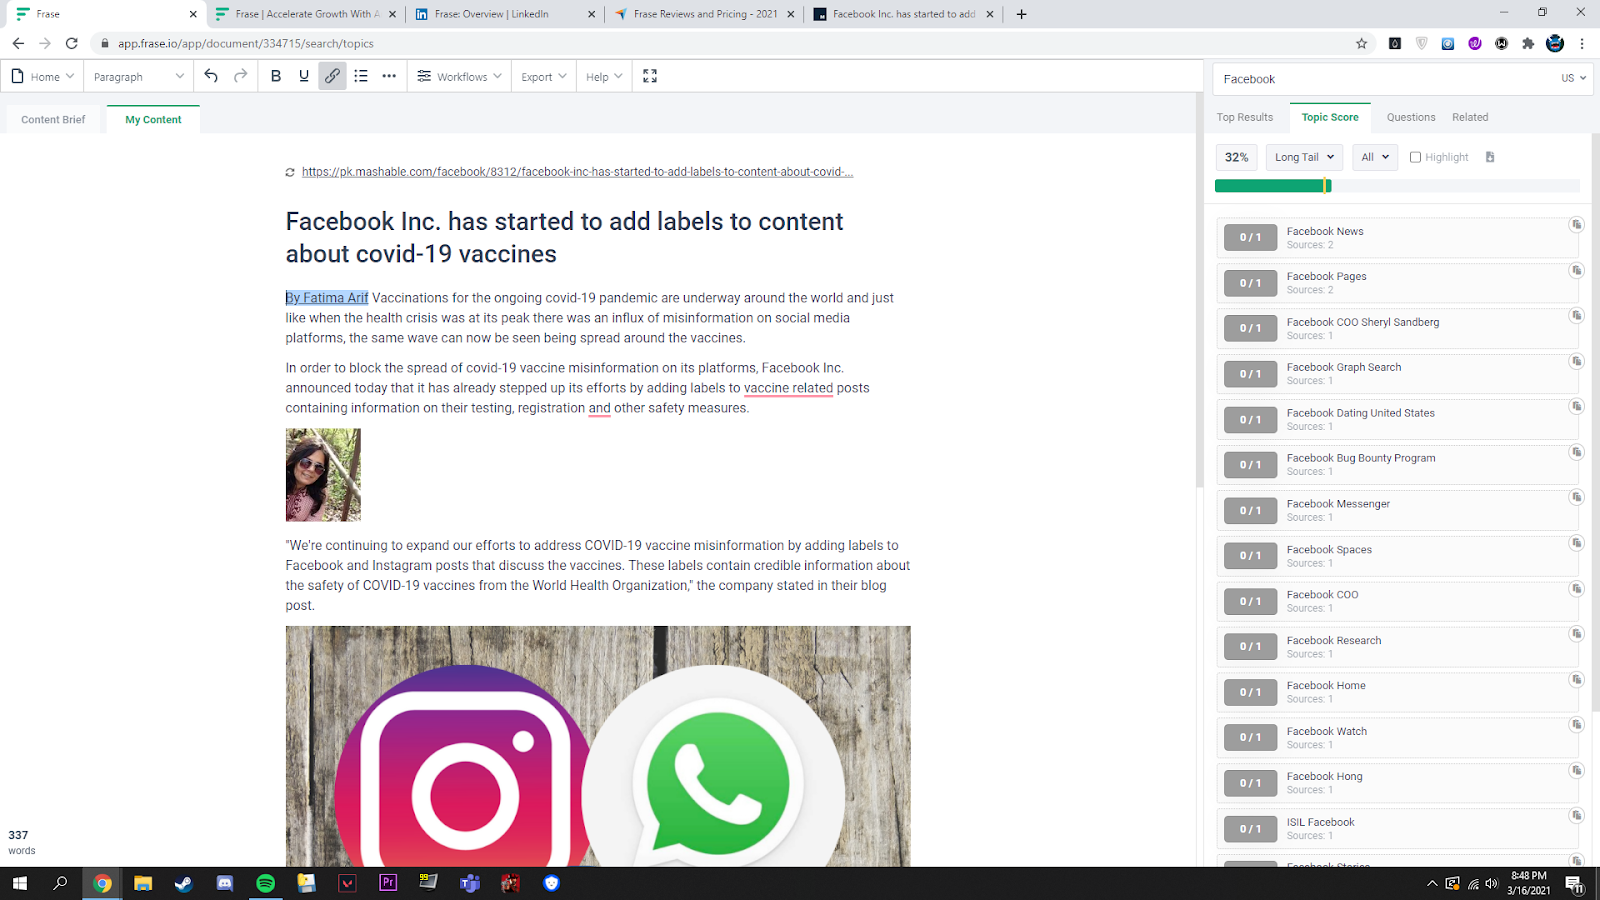Toggle bulleted list formatting

[x=361, y=76]
